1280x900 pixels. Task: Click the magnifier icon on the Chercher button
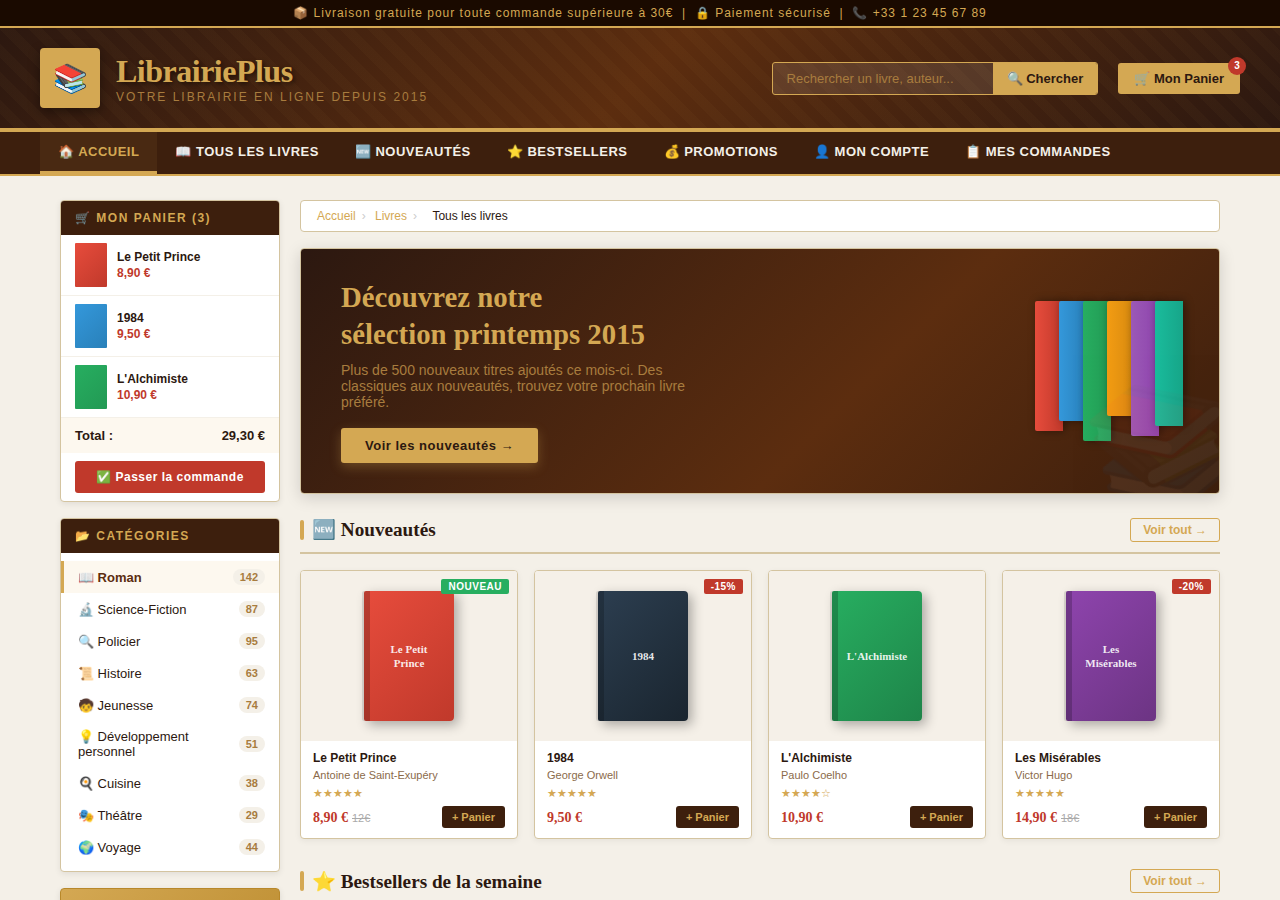[x=1015, y=77]
